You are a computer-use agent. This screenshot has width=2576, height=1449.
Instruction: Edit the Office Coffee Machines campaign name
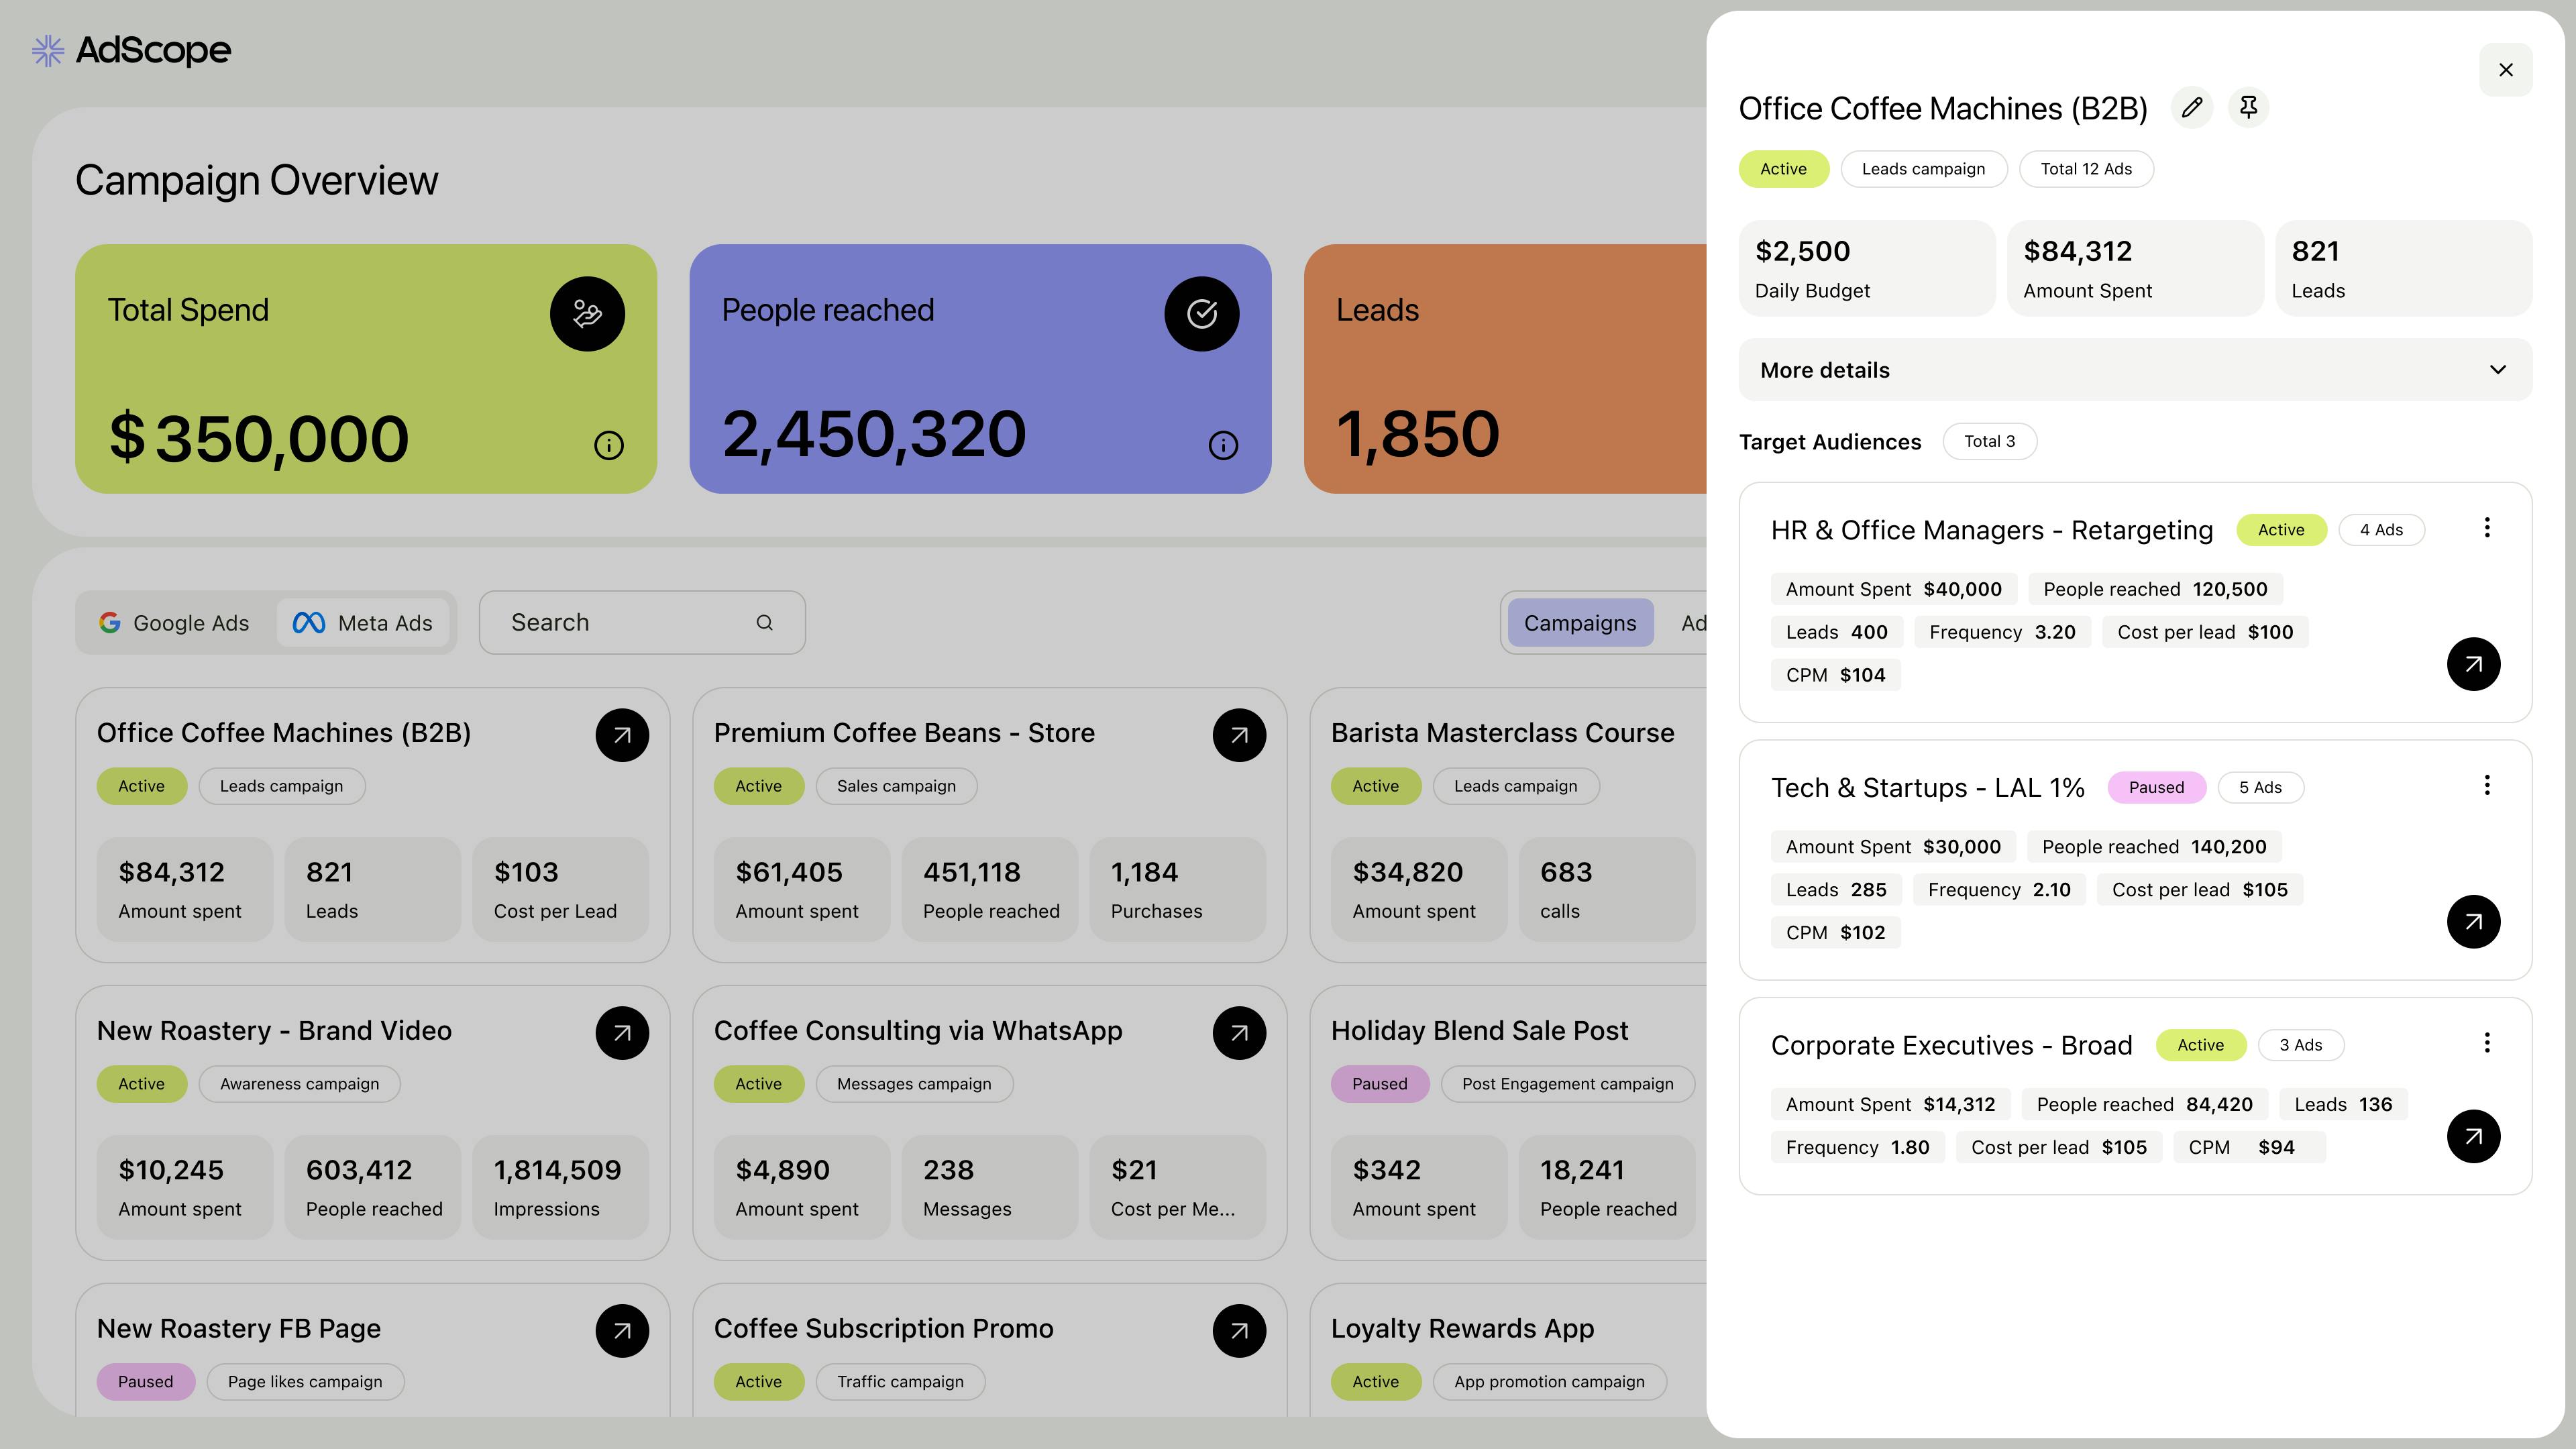2192,108
